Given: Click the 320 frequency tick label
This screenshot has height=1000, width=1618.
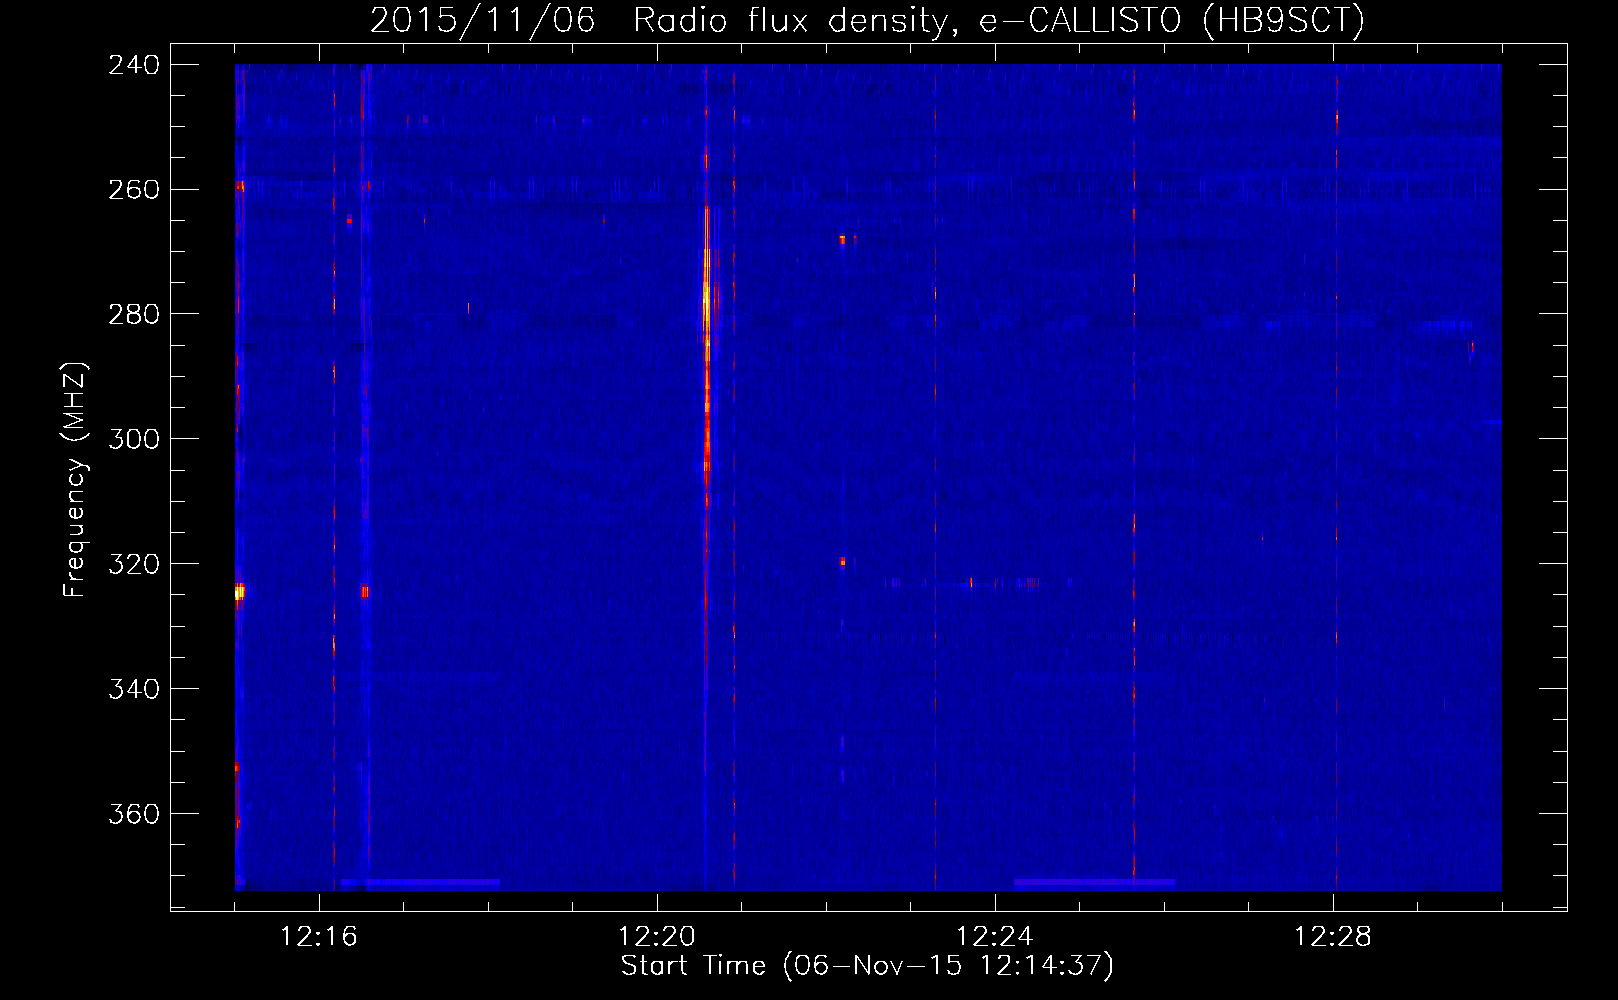Looking at the screenshot, I should click(x=134, y=565).
